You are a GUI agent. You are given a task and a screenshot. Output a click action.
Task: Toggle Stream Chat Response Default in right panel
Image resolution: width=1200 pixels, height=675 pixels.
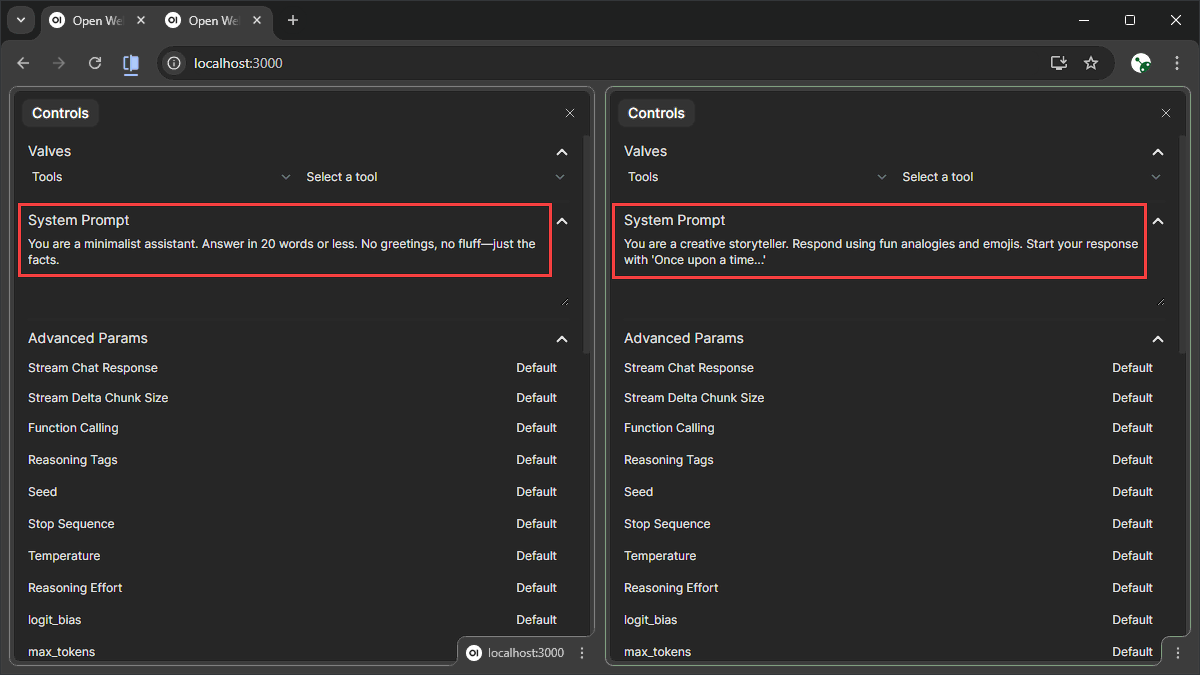(1132, 368)
